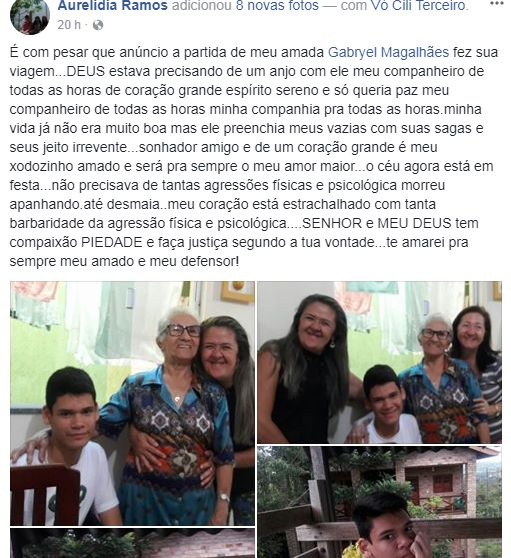Viewport: 511px width, 558px height.
Task: Open large photo of boy with grandmother
Action: 132,403
